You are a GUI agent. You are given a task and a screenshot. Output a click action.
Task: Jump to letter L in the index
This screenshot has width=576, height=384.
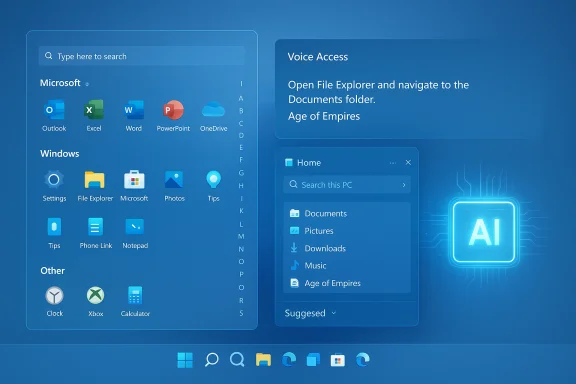(241, 224)
